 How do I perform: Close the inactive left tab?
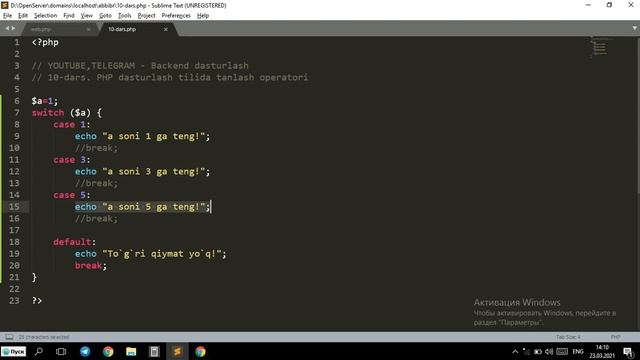click(x=89, y=29)
